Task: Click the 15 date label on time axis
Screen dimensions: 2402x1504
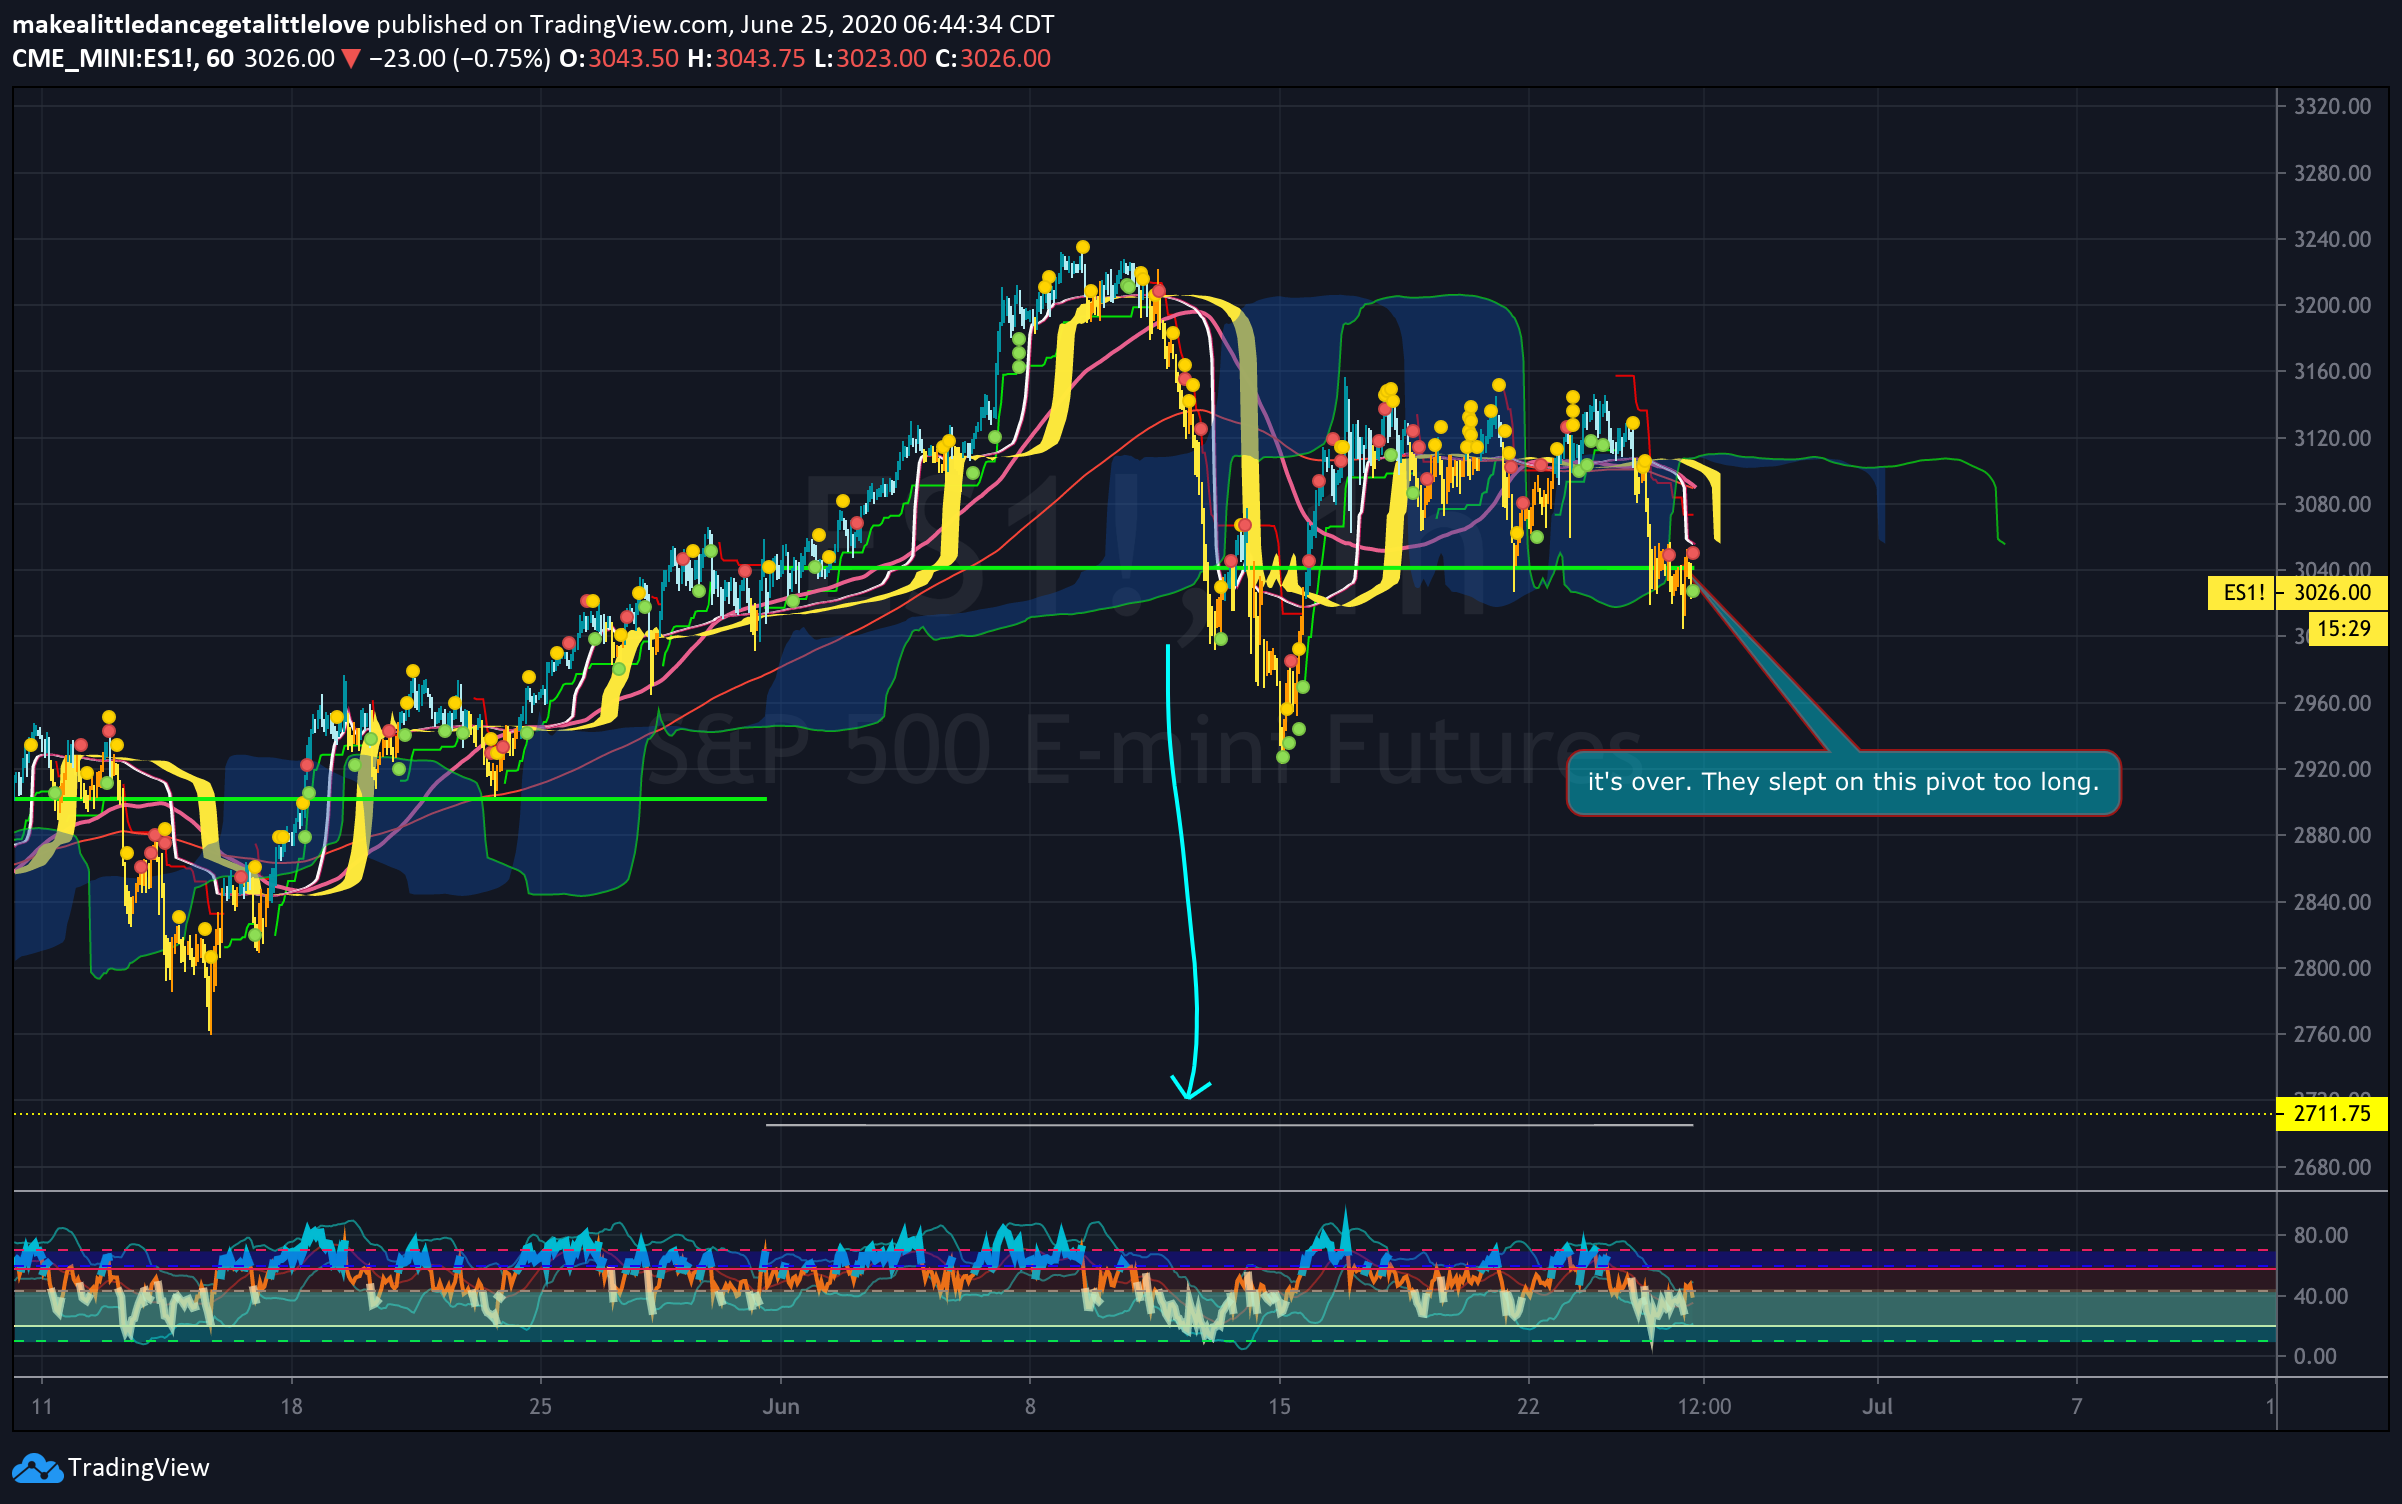Action: coord(1279,1407)
